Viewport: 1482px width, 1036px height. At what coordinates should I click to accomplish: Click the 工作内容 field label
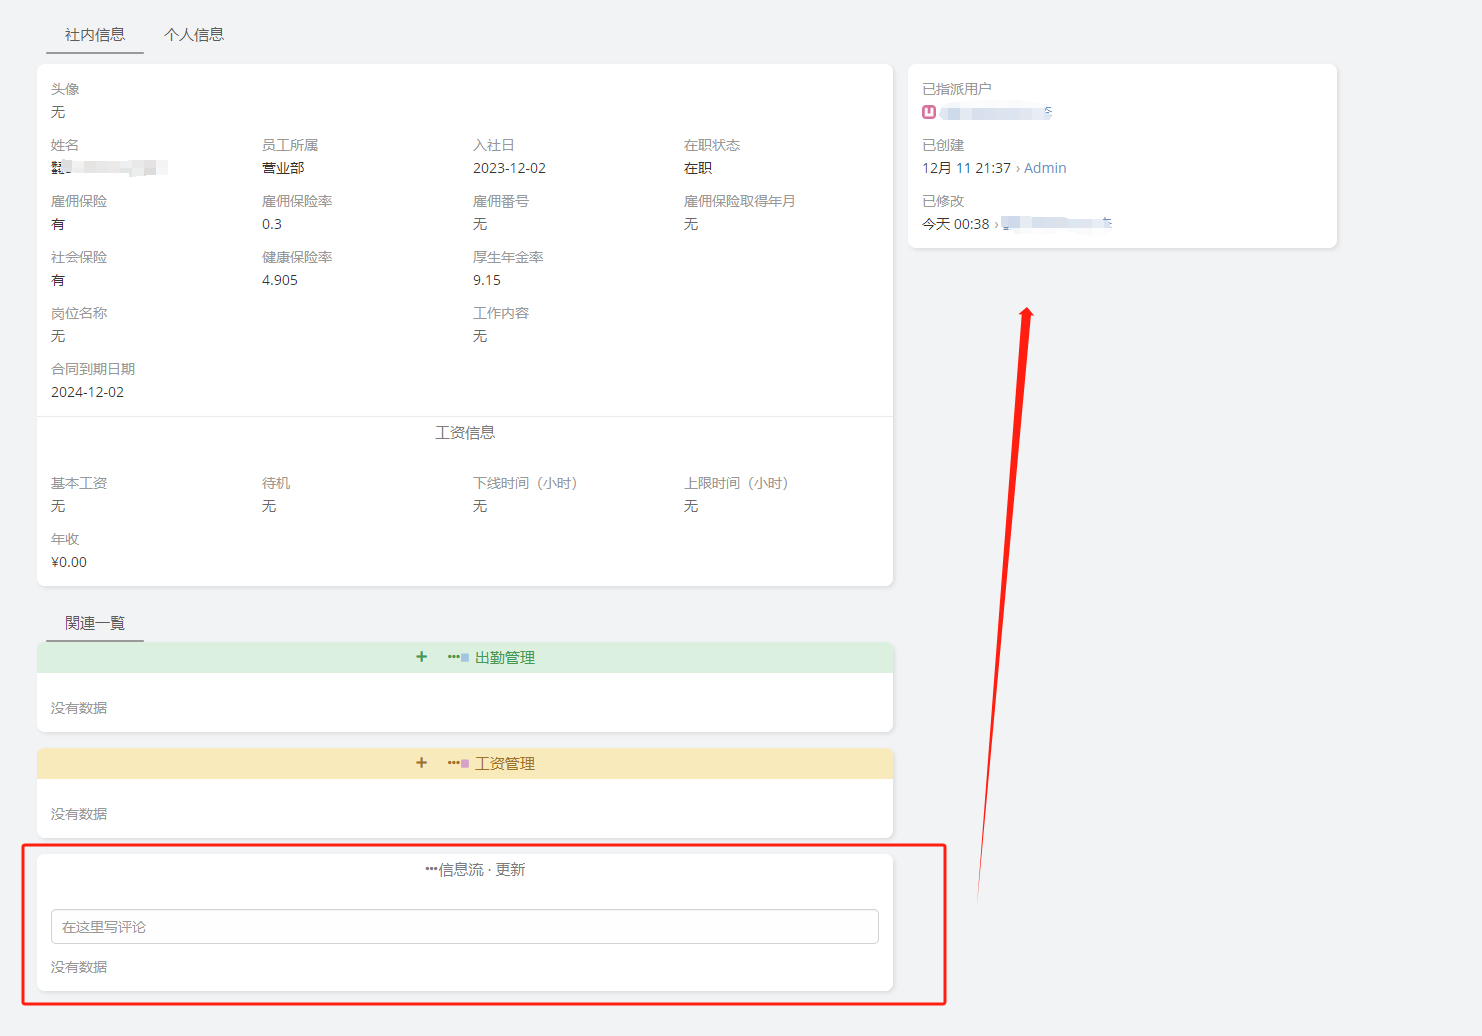(x=501, y=313)
